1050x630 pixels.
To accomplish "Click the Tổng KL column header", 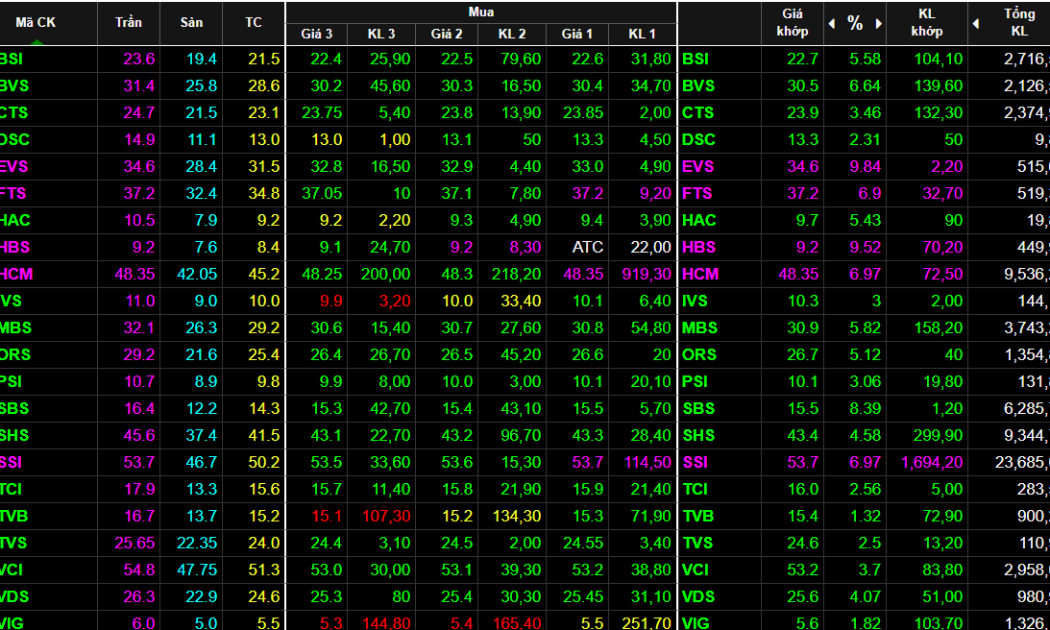I will (1019, 22).
